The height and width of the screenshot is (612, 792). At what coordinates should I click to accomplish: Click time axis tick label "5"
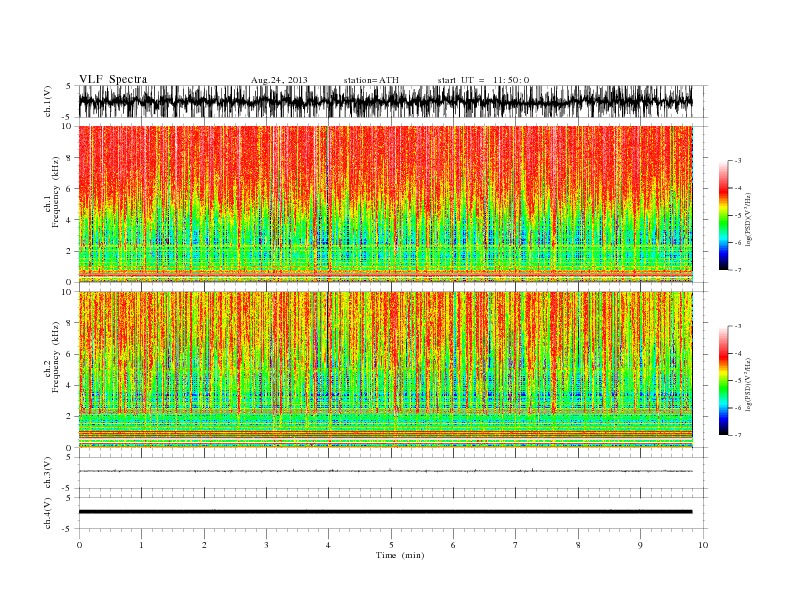click(391, 545)
